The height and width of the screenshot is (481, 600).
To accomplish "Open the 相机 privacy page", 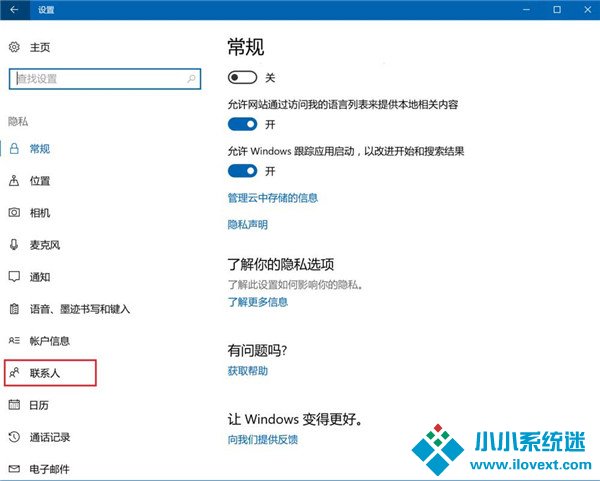I will (x=40, y=213).
